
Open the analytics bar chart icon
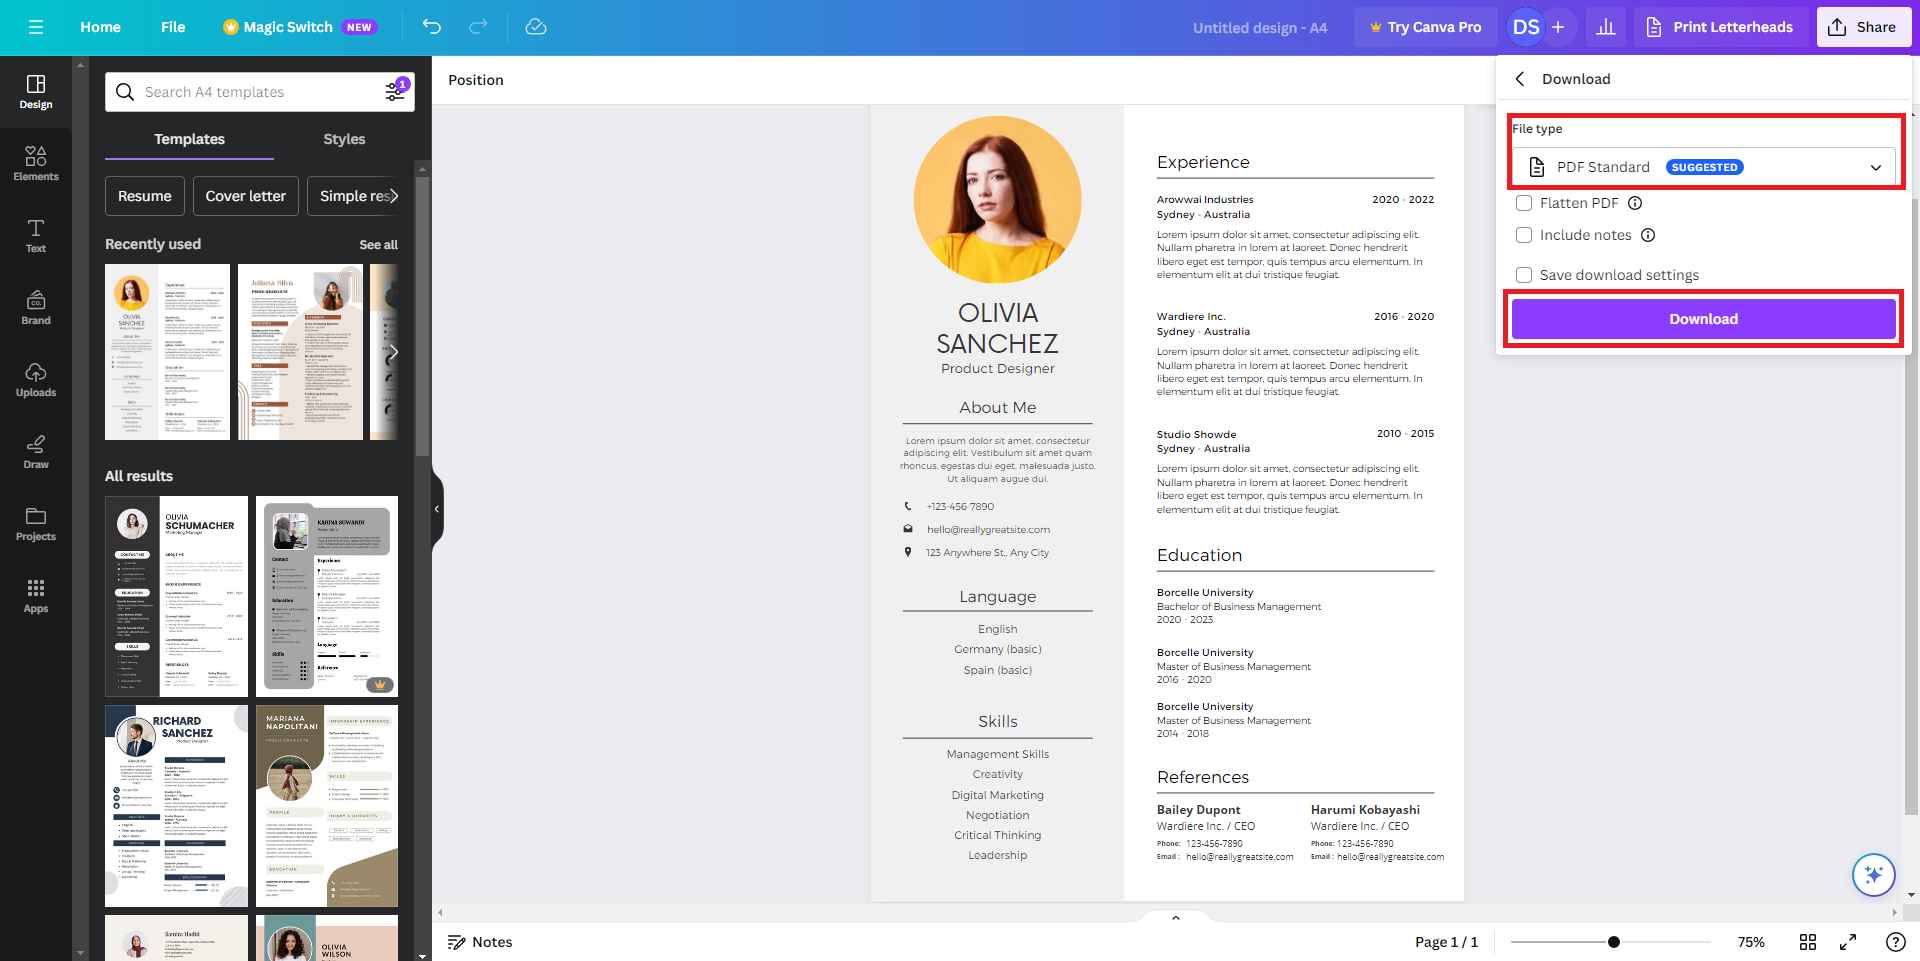pyautogui.click(x=1606, y=27)
